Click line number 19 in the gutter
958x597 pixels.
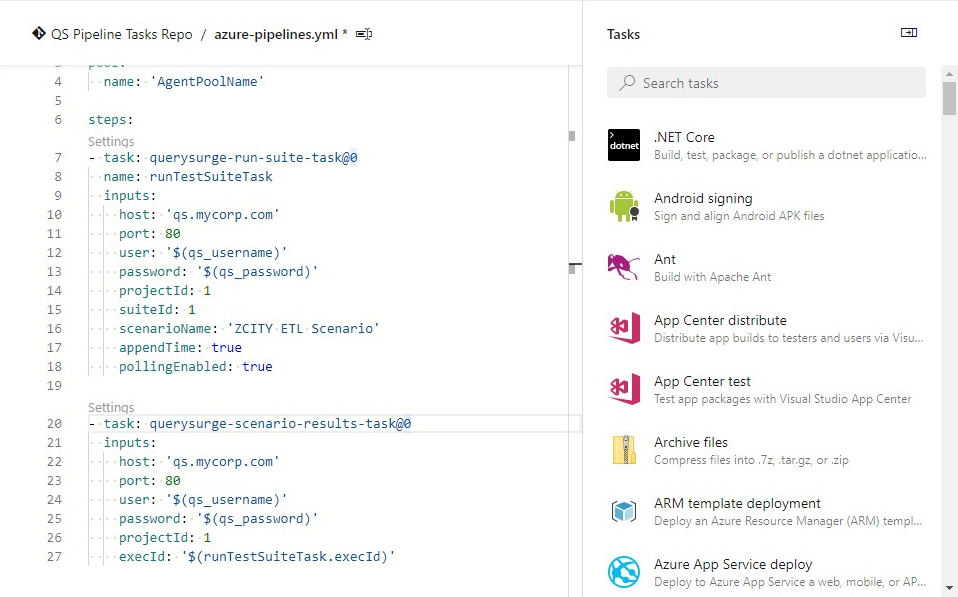[54, 386]
